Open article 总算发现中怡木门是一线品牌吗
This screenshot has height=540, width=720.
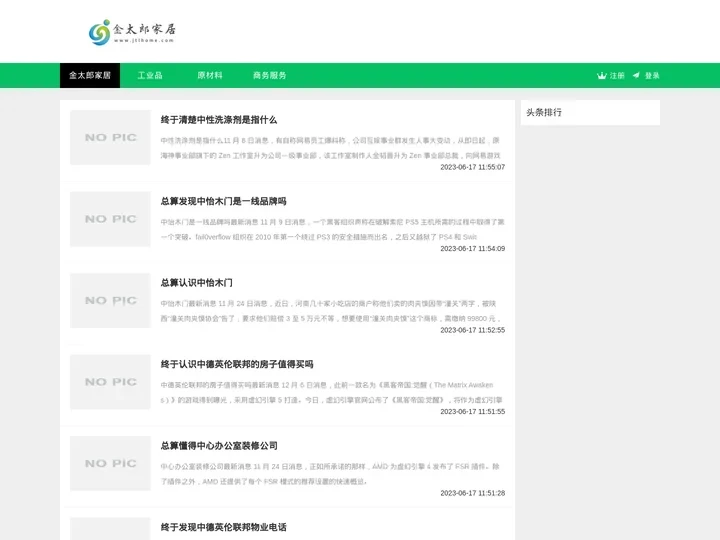[223, 201]
